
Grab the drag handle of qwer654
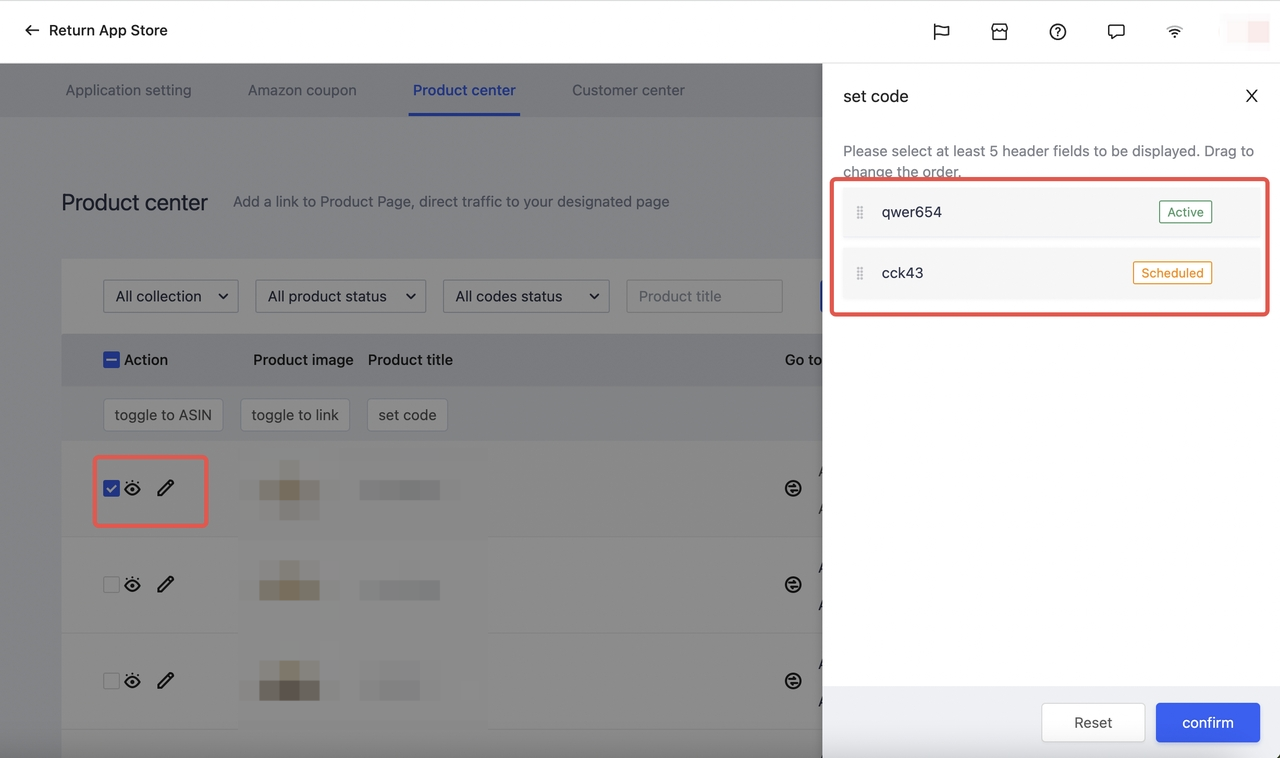click(860, 212)
